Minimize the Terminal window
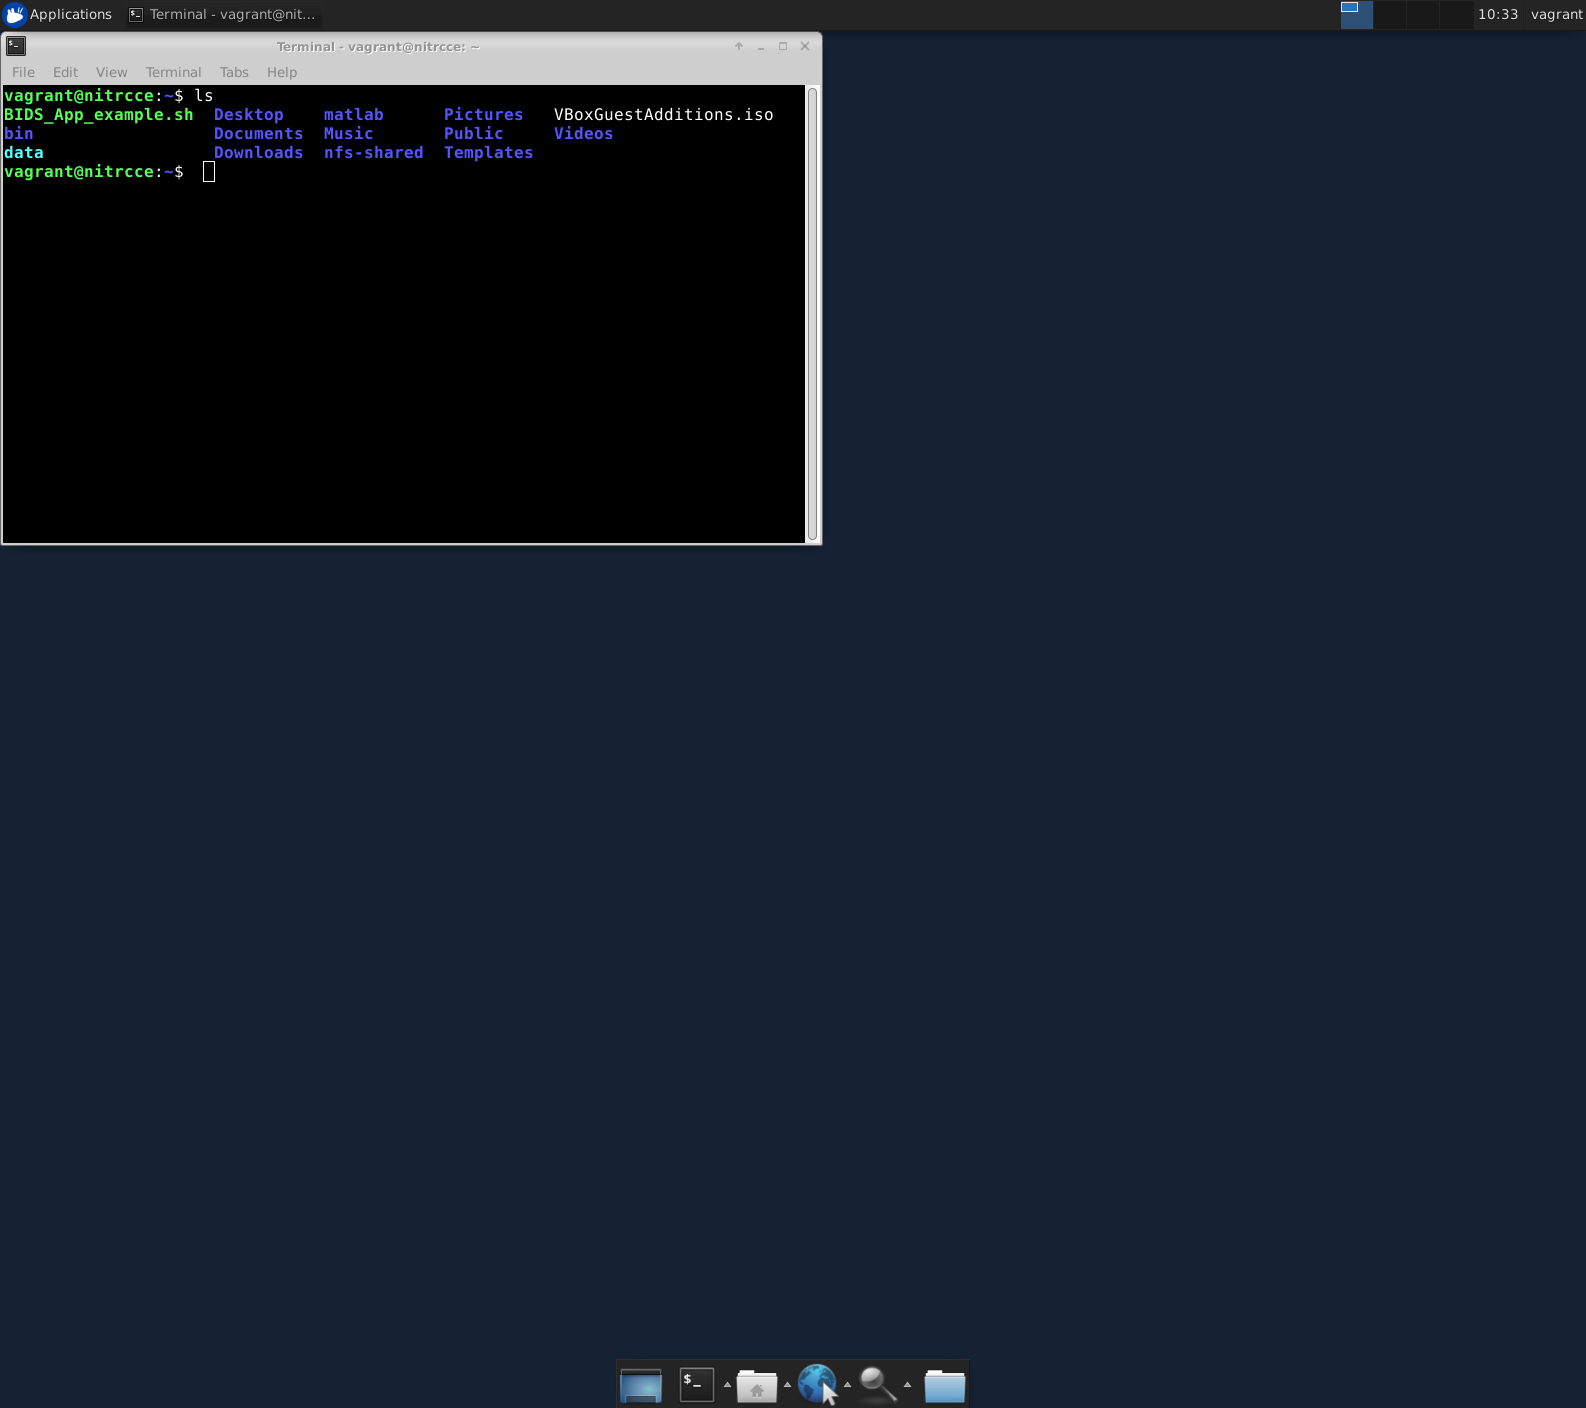 [761, 46]
